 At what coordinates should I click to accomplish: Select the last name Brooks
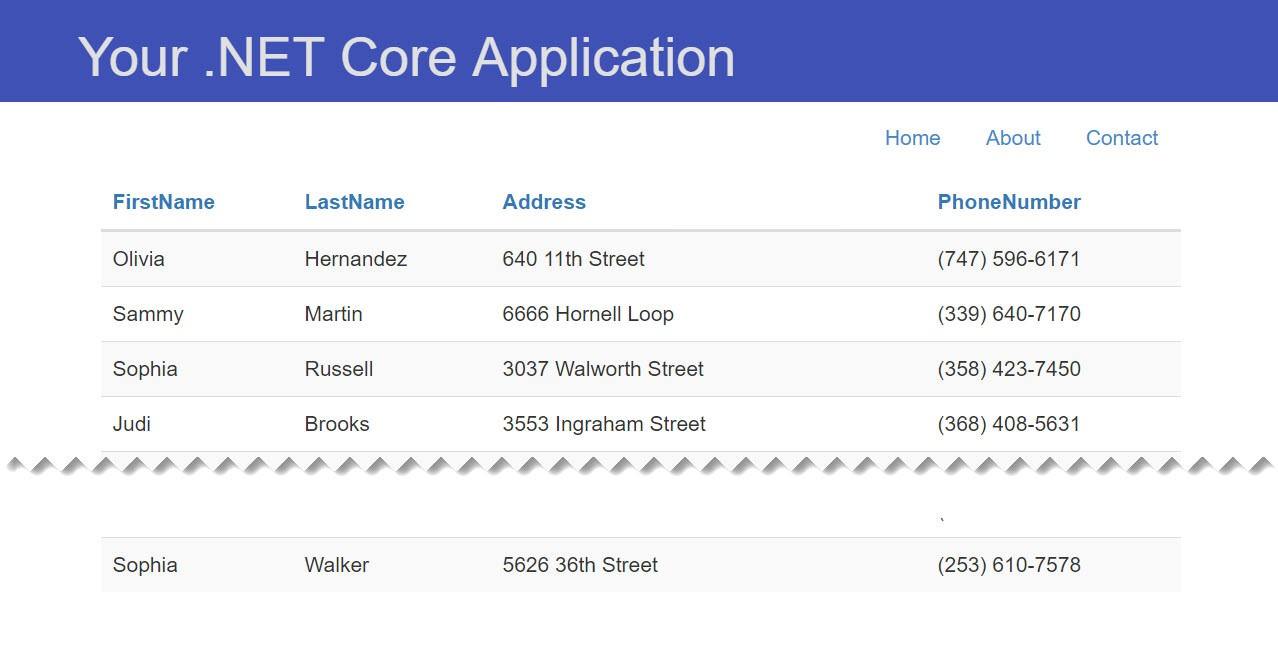(337, 424)
